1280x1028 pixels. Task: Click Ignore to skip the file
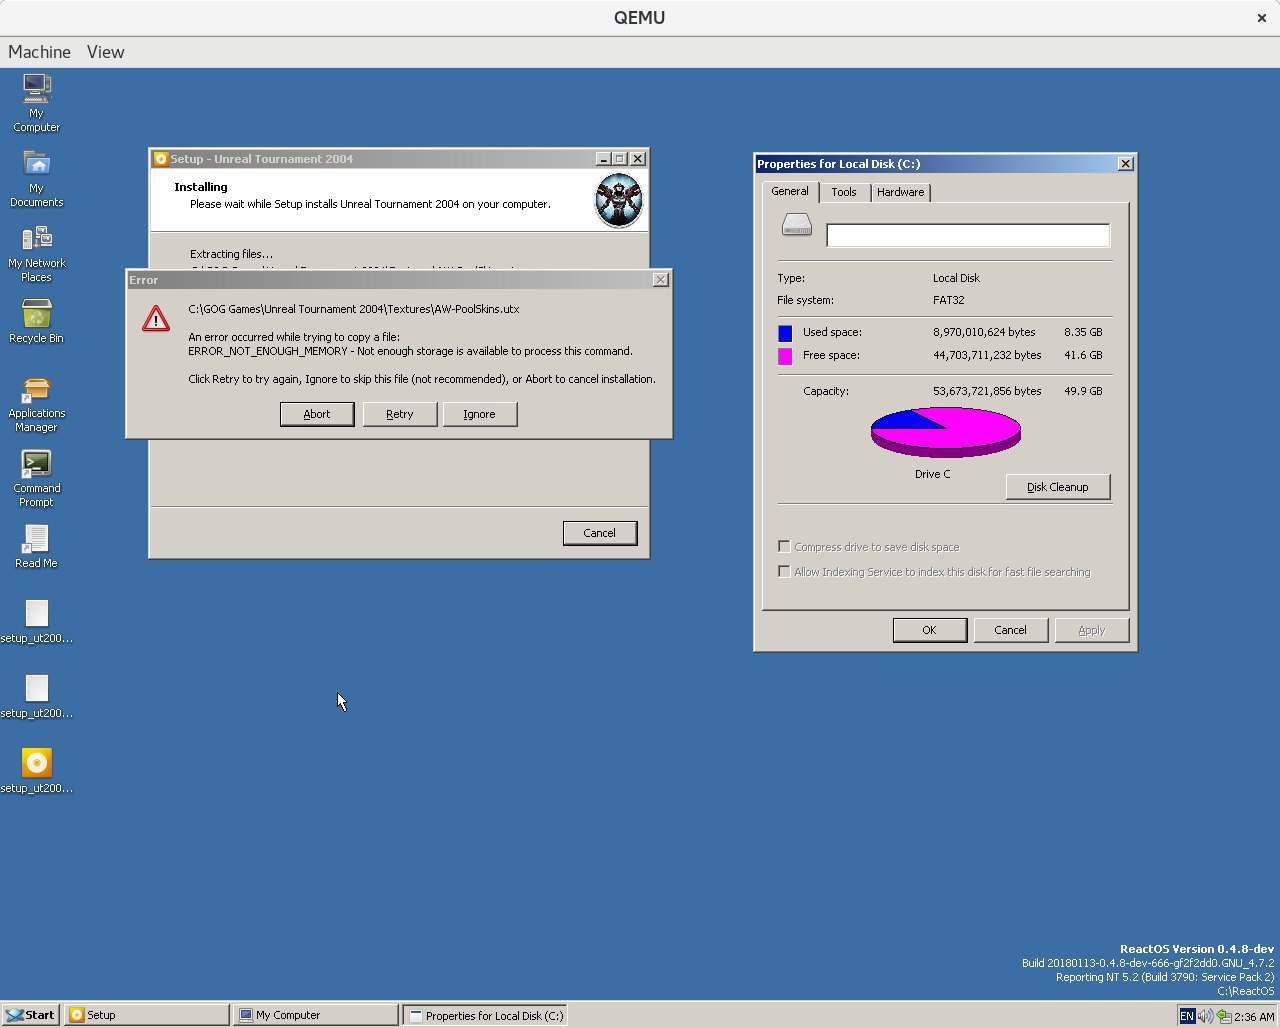click(x=479, y=414)
